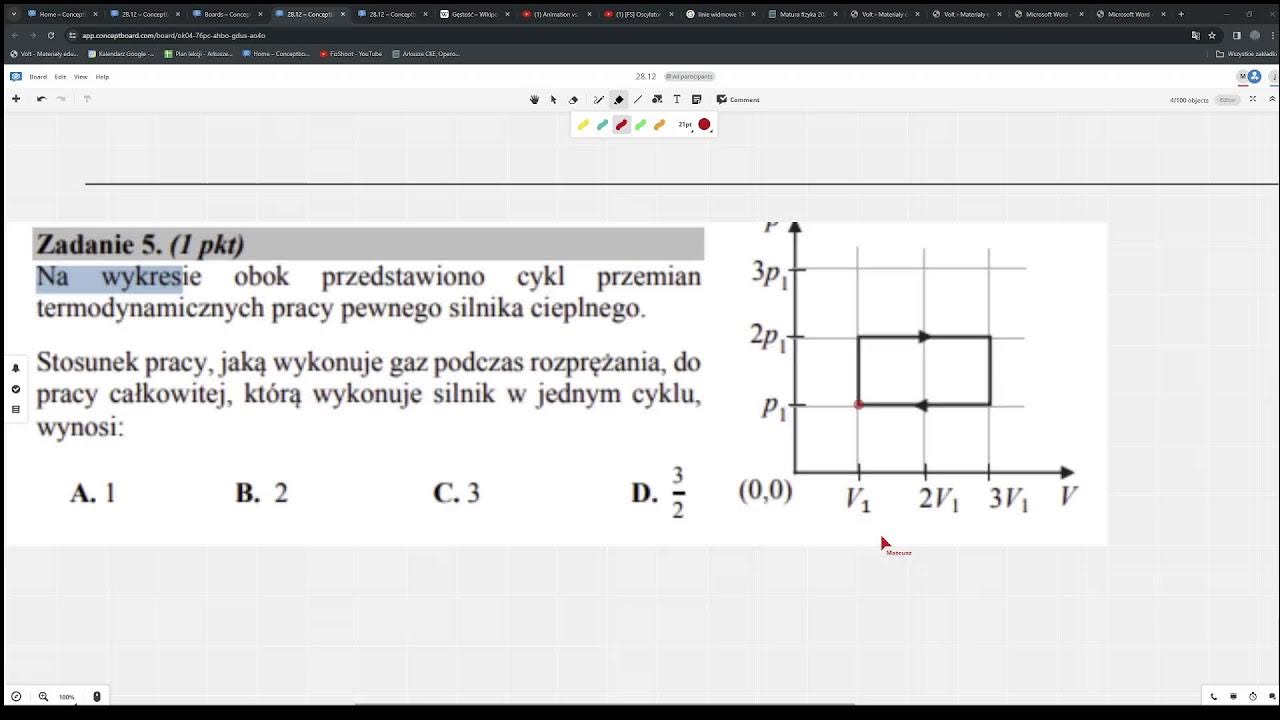
Task: Click the physics task image on board
Action: 556,384
